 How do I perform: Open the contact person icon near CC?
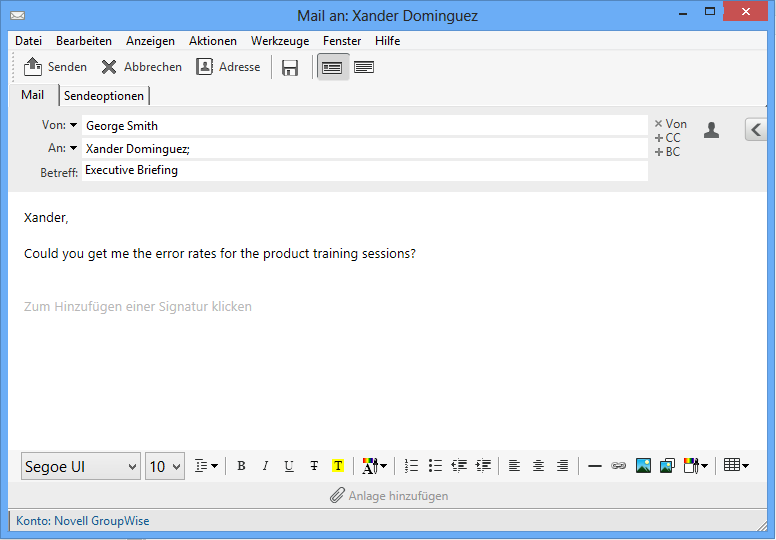(x=711, y=130)
